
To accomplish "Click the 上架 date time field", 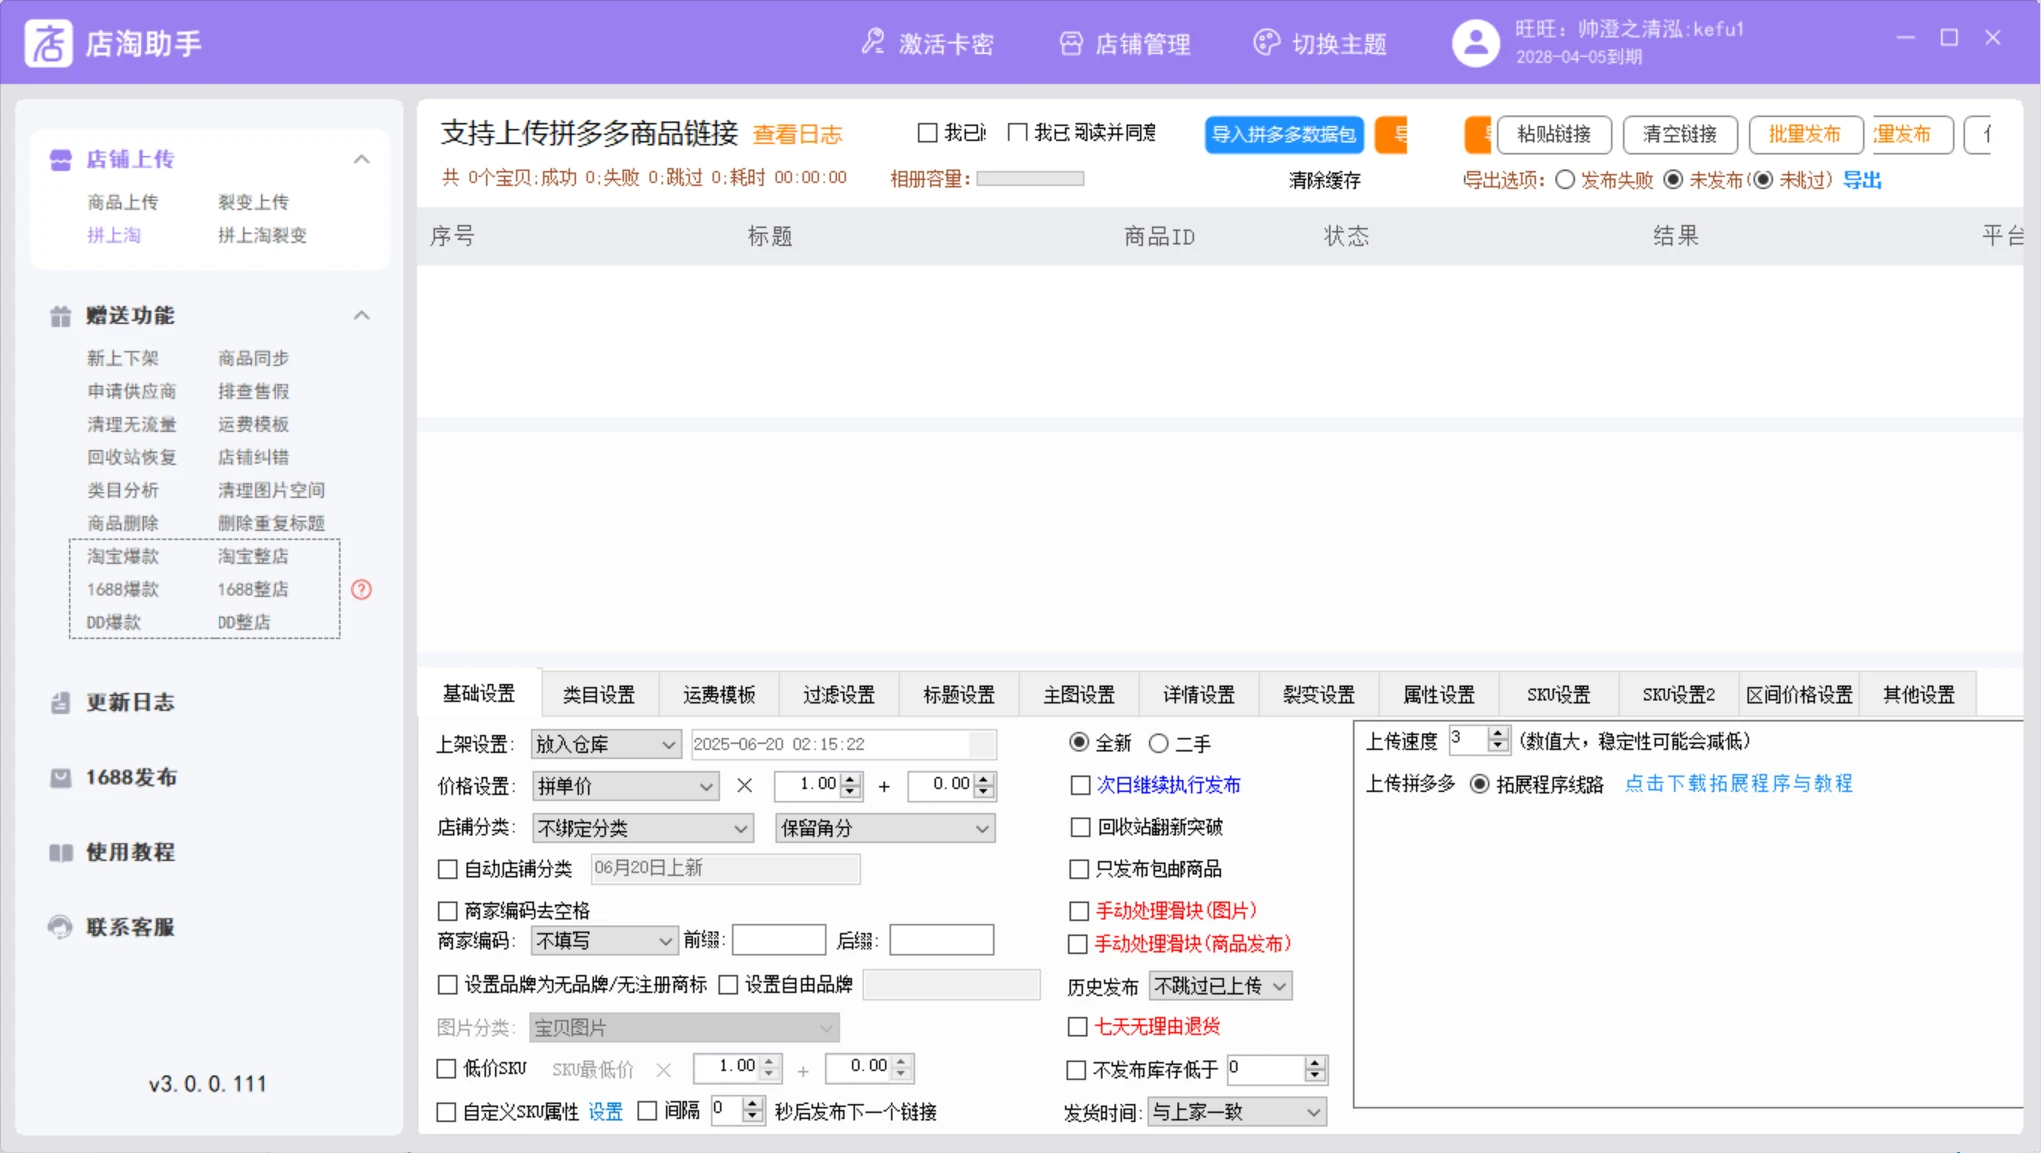I will coord(844,745).
